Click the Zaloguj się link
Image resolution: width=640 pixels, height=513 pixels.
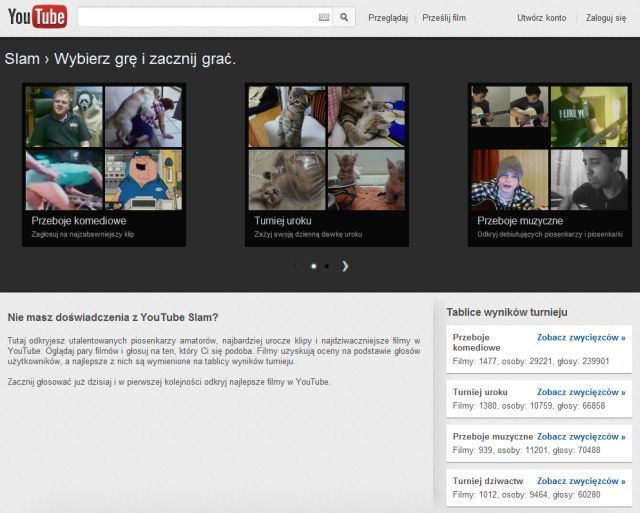[605, 18]
